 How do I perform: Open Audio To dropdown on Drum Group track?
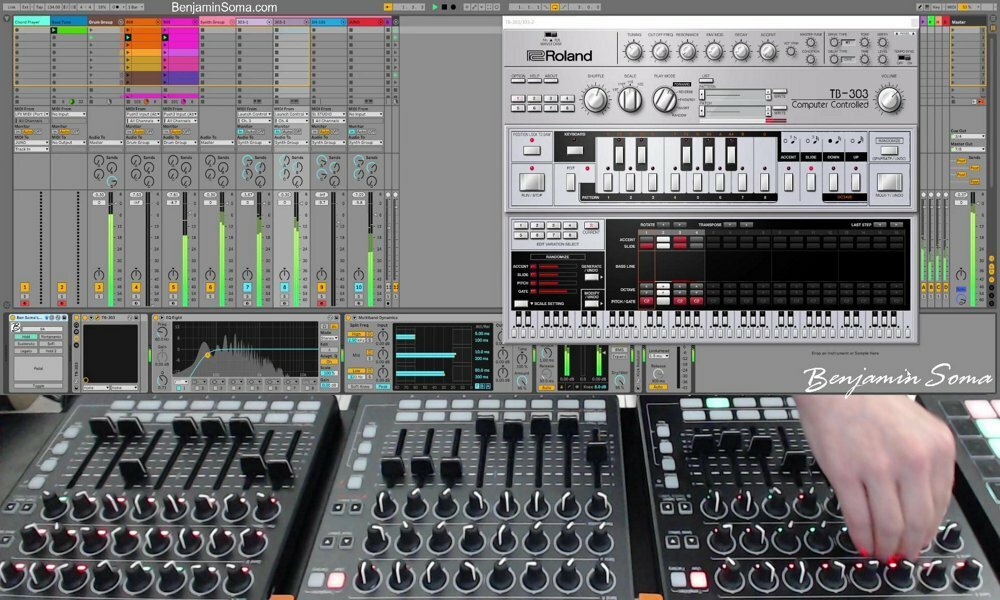click(105, 143)
